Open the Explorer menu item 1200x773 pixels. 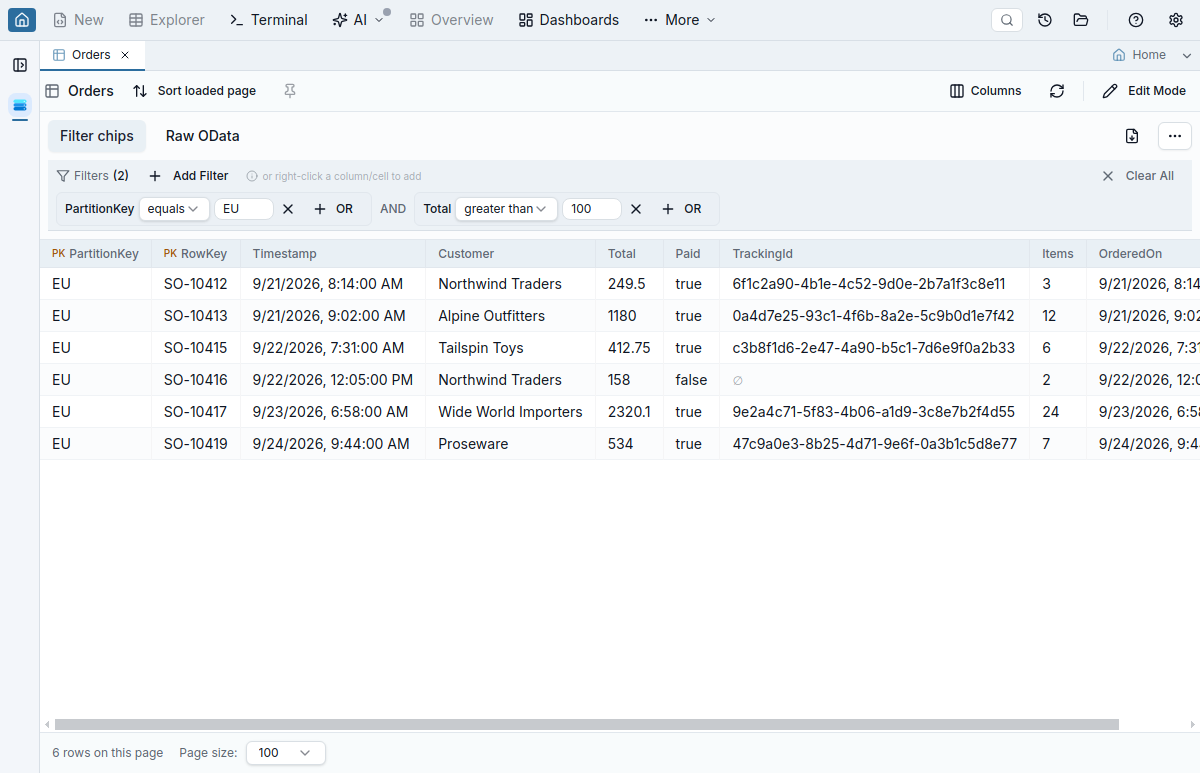pos(167,20)
